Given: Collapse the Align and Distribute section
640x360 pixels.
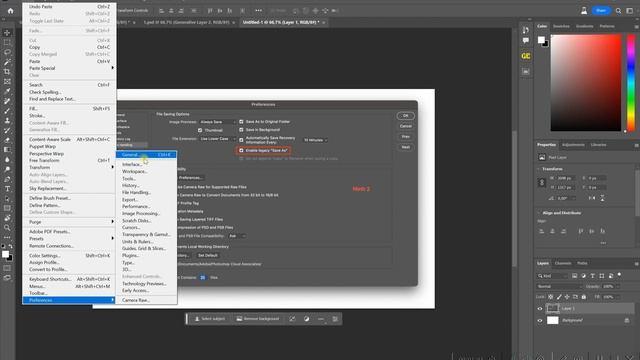Looking at the screenshot, I should (539, 213).
